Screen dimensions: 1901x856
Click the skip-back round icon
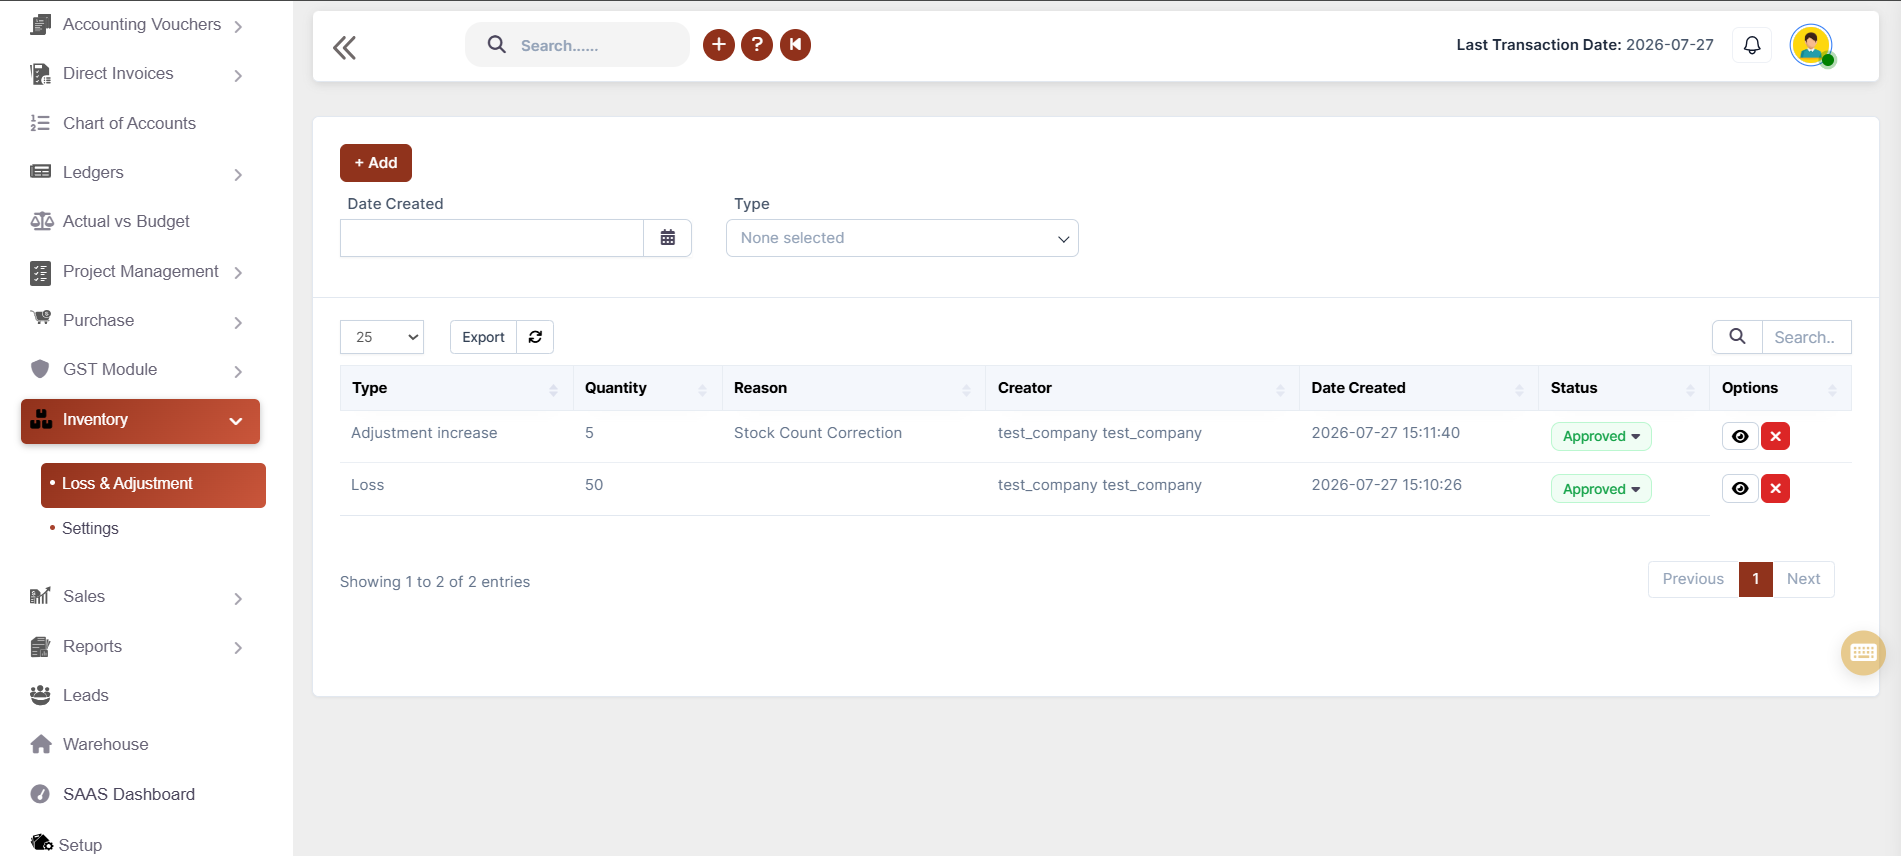pos(795,45)
